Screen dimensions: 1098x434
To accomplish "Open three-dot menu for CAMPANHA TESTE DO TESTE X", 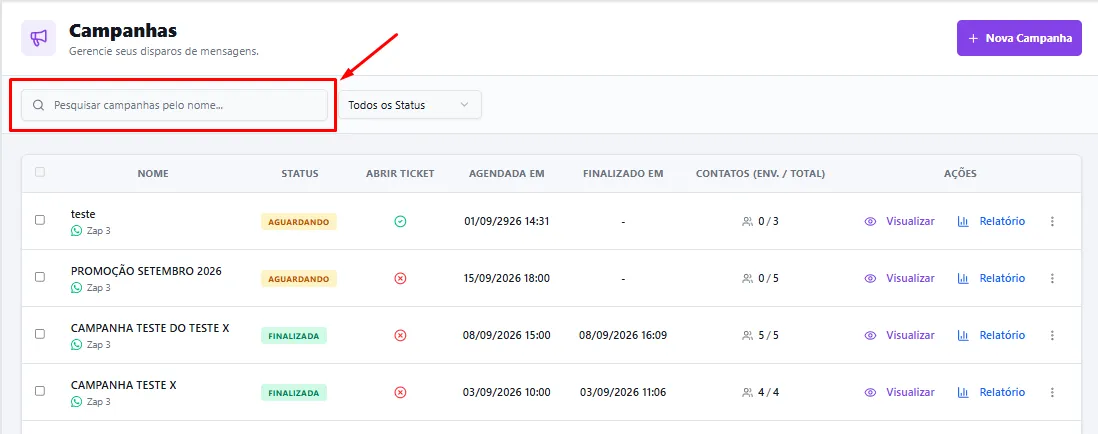I will coord(1052,335).
